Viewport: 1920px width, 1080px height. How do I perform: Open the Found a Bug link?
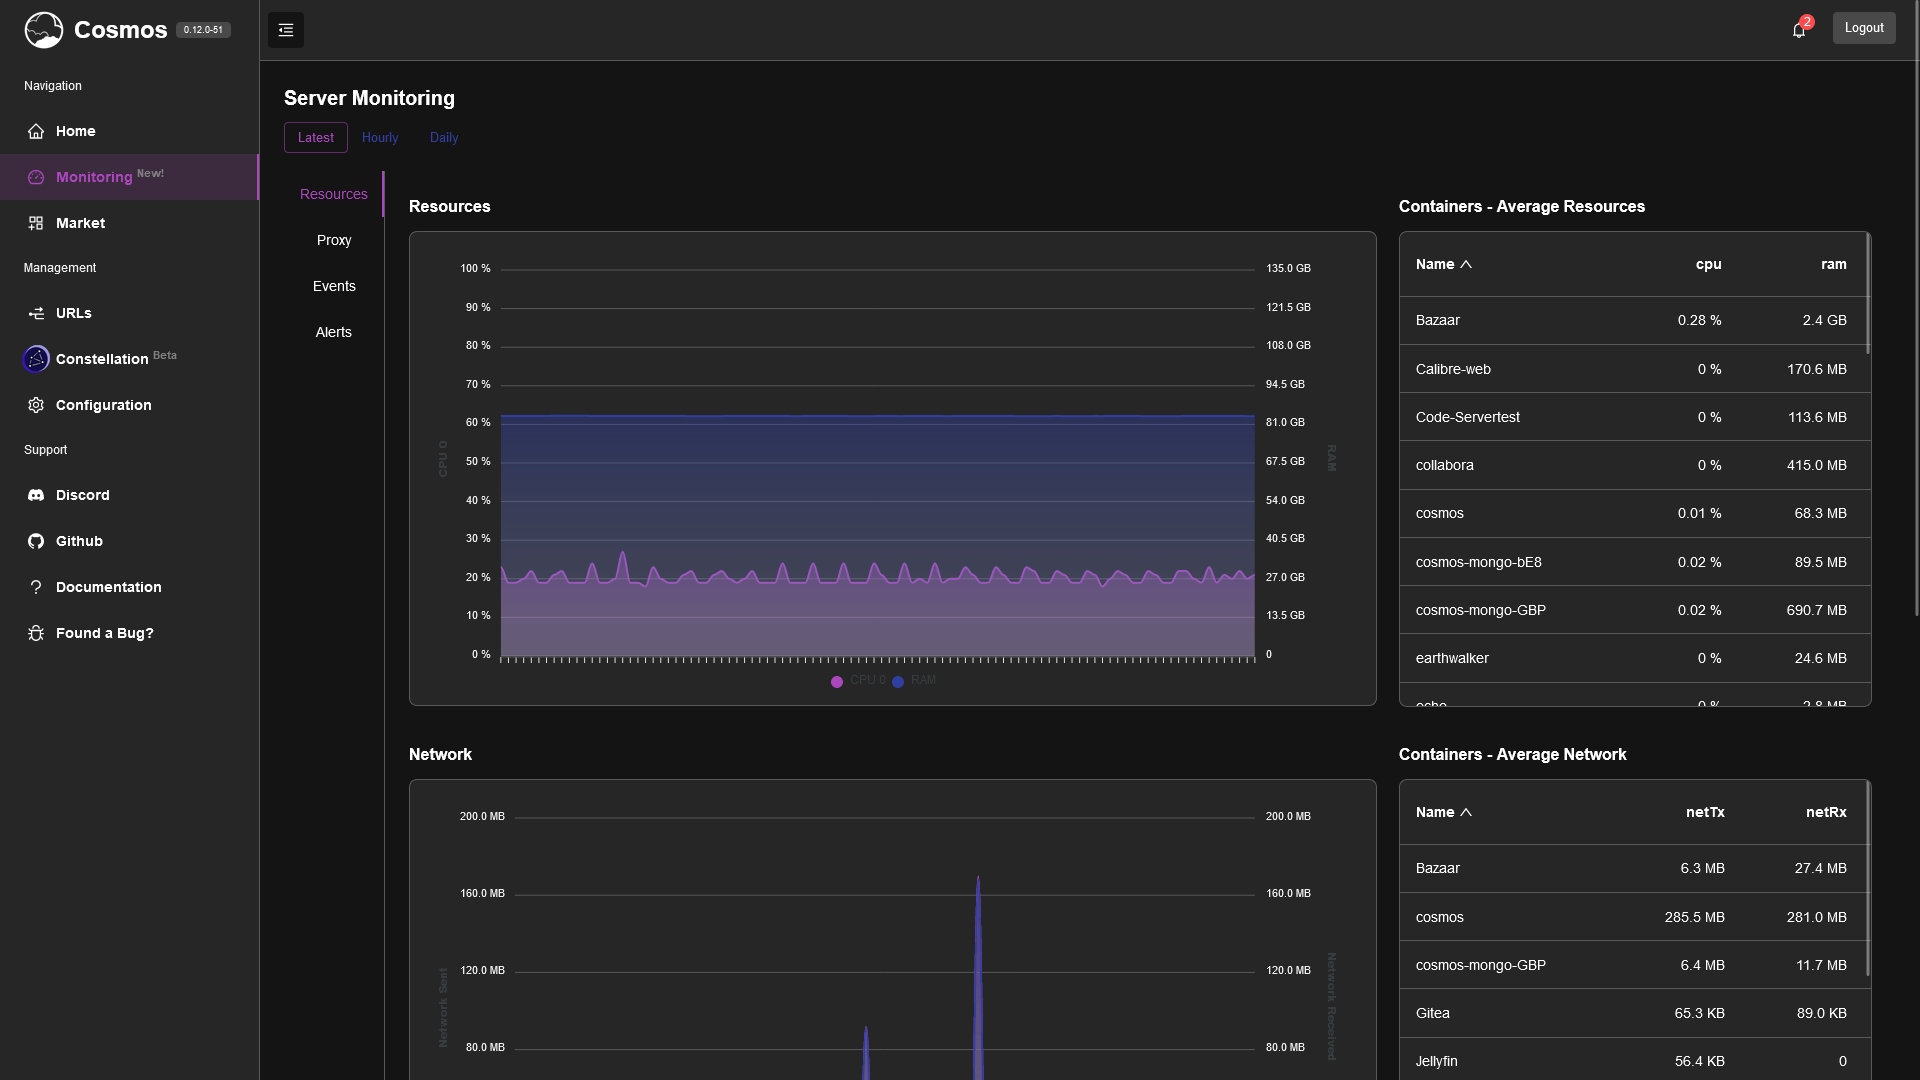click(x=103, y=633)
